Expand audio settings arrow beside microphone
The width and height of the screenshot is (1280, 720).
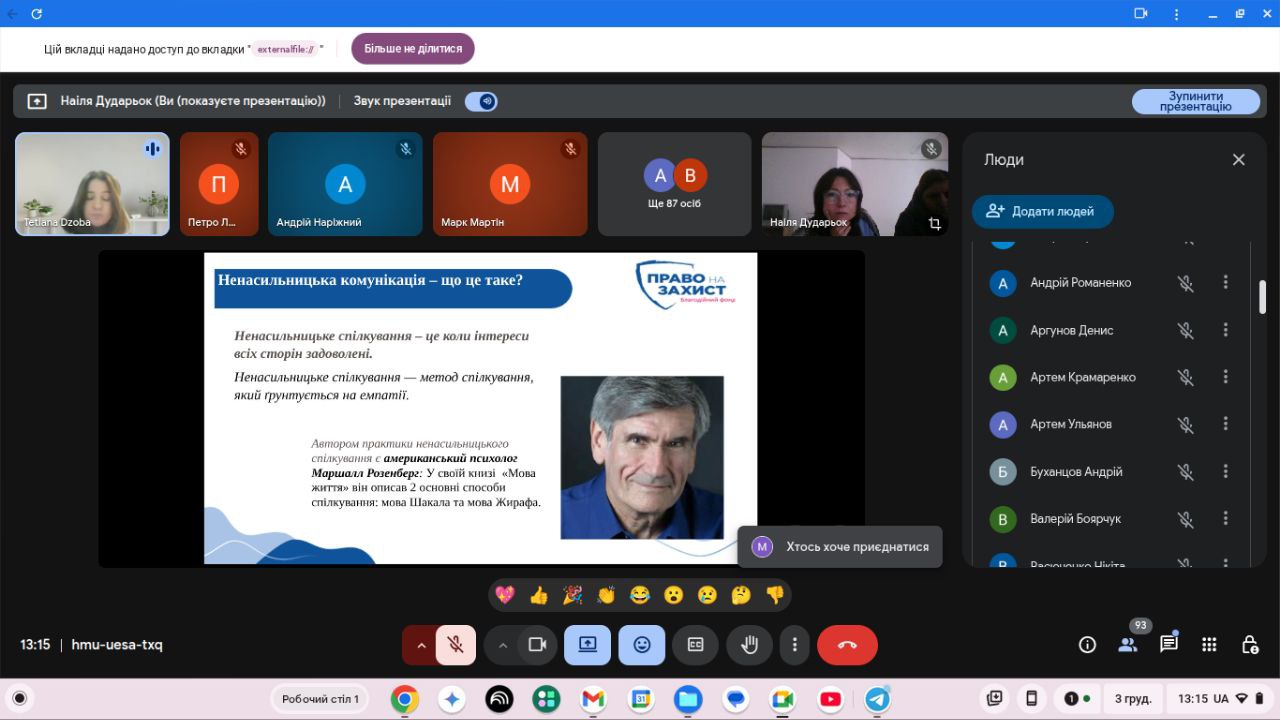coord(421,645)
